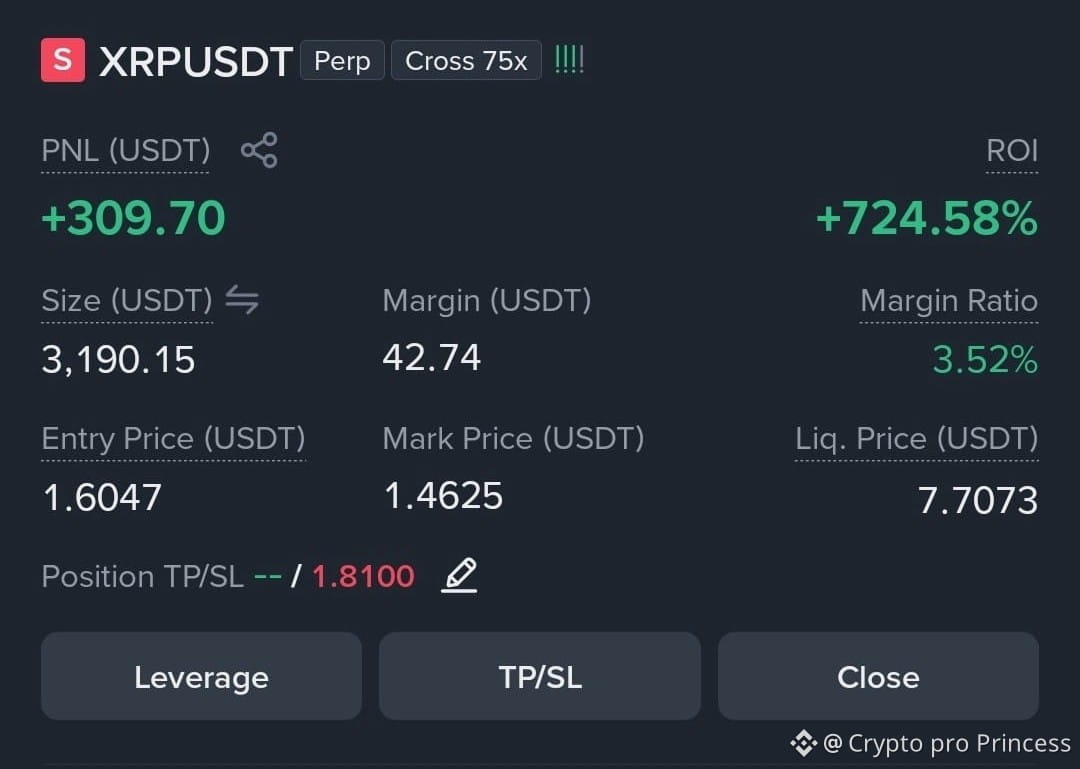Tap the Entry Price (USDT) label

pyautogui.click(x=173, y=439)
